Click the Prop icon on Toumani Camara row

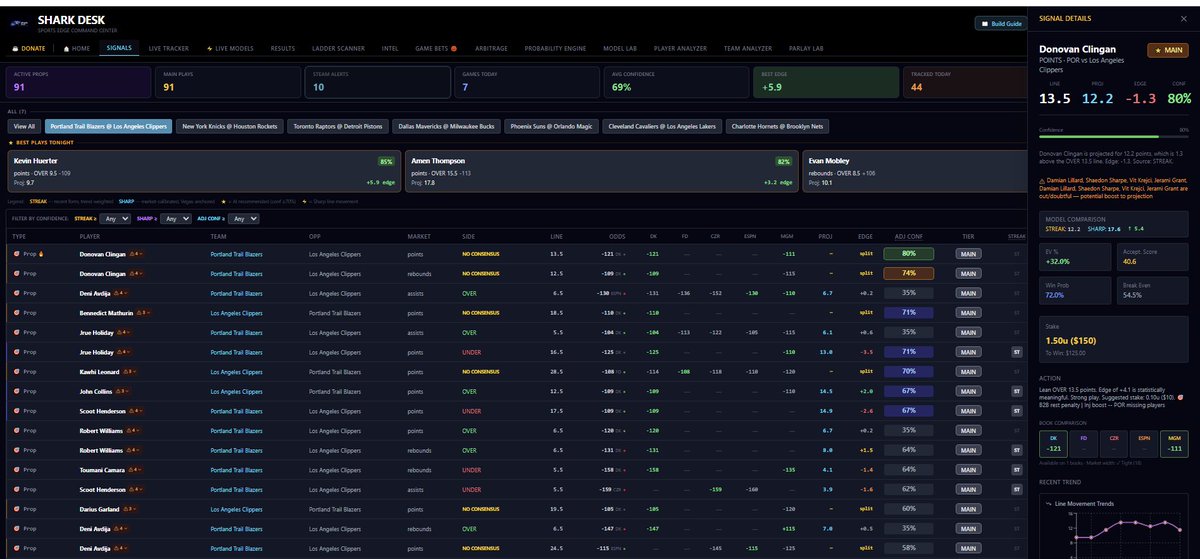coord(17,469)
